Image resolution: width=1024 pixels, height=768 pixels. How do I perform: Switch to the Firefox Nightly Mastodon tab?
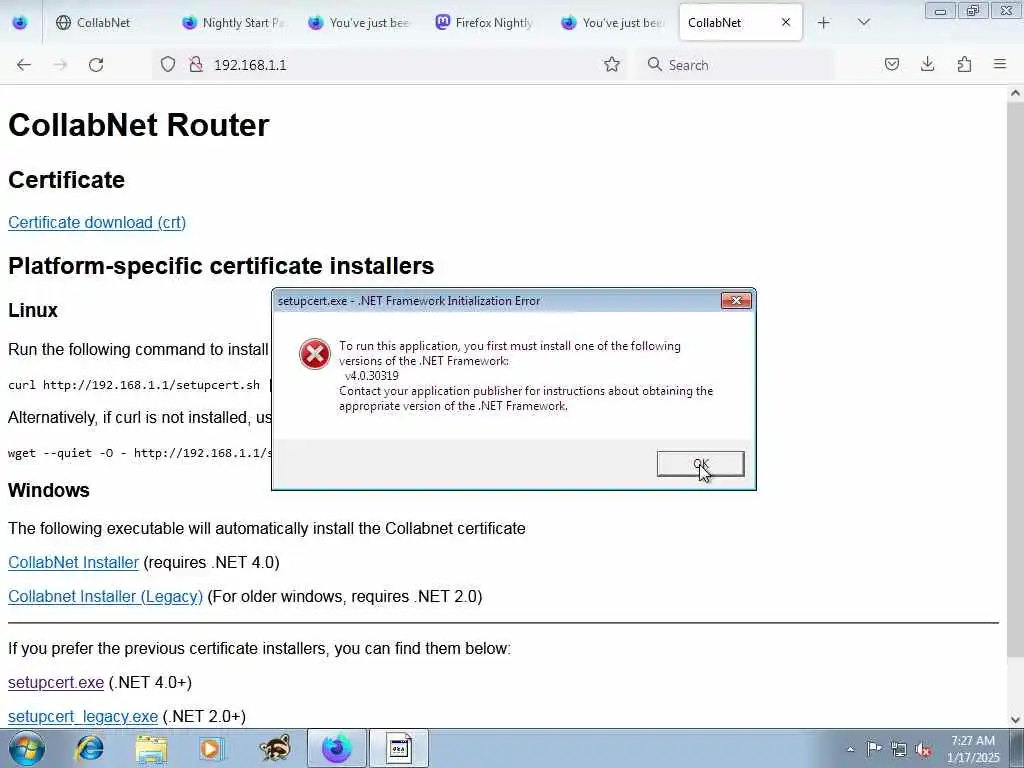(x=487, y=22)
